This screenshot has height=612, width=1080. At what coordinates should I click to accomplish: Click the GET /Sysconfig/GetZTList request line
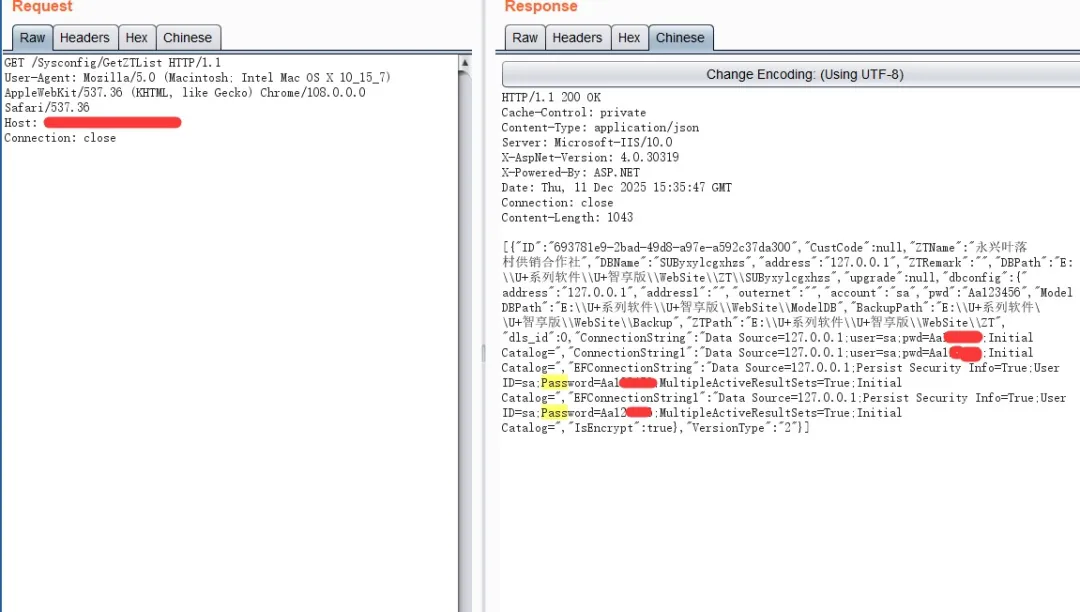point(113,62)
